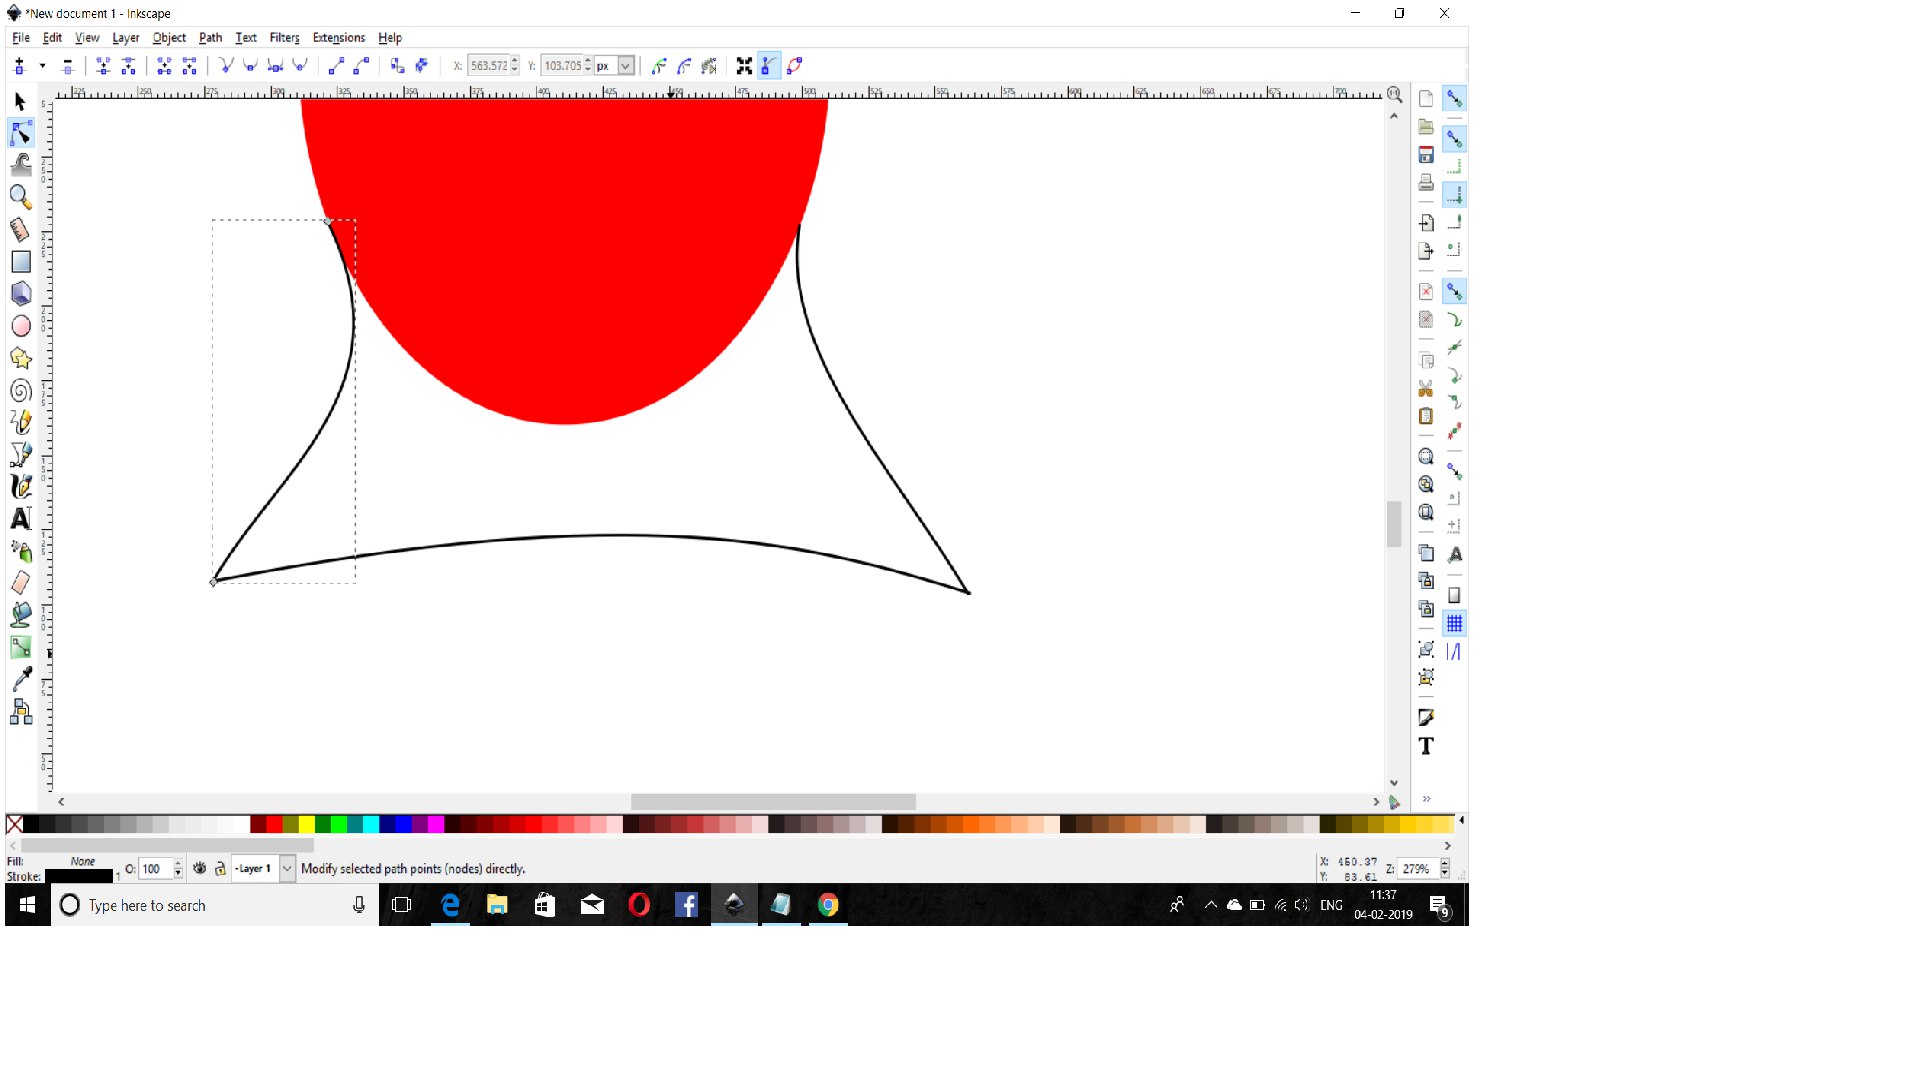The width and height of the screenshot is (1920, 1080).
Task: Toggle current layer lock icon
Action: pos(220,869)
